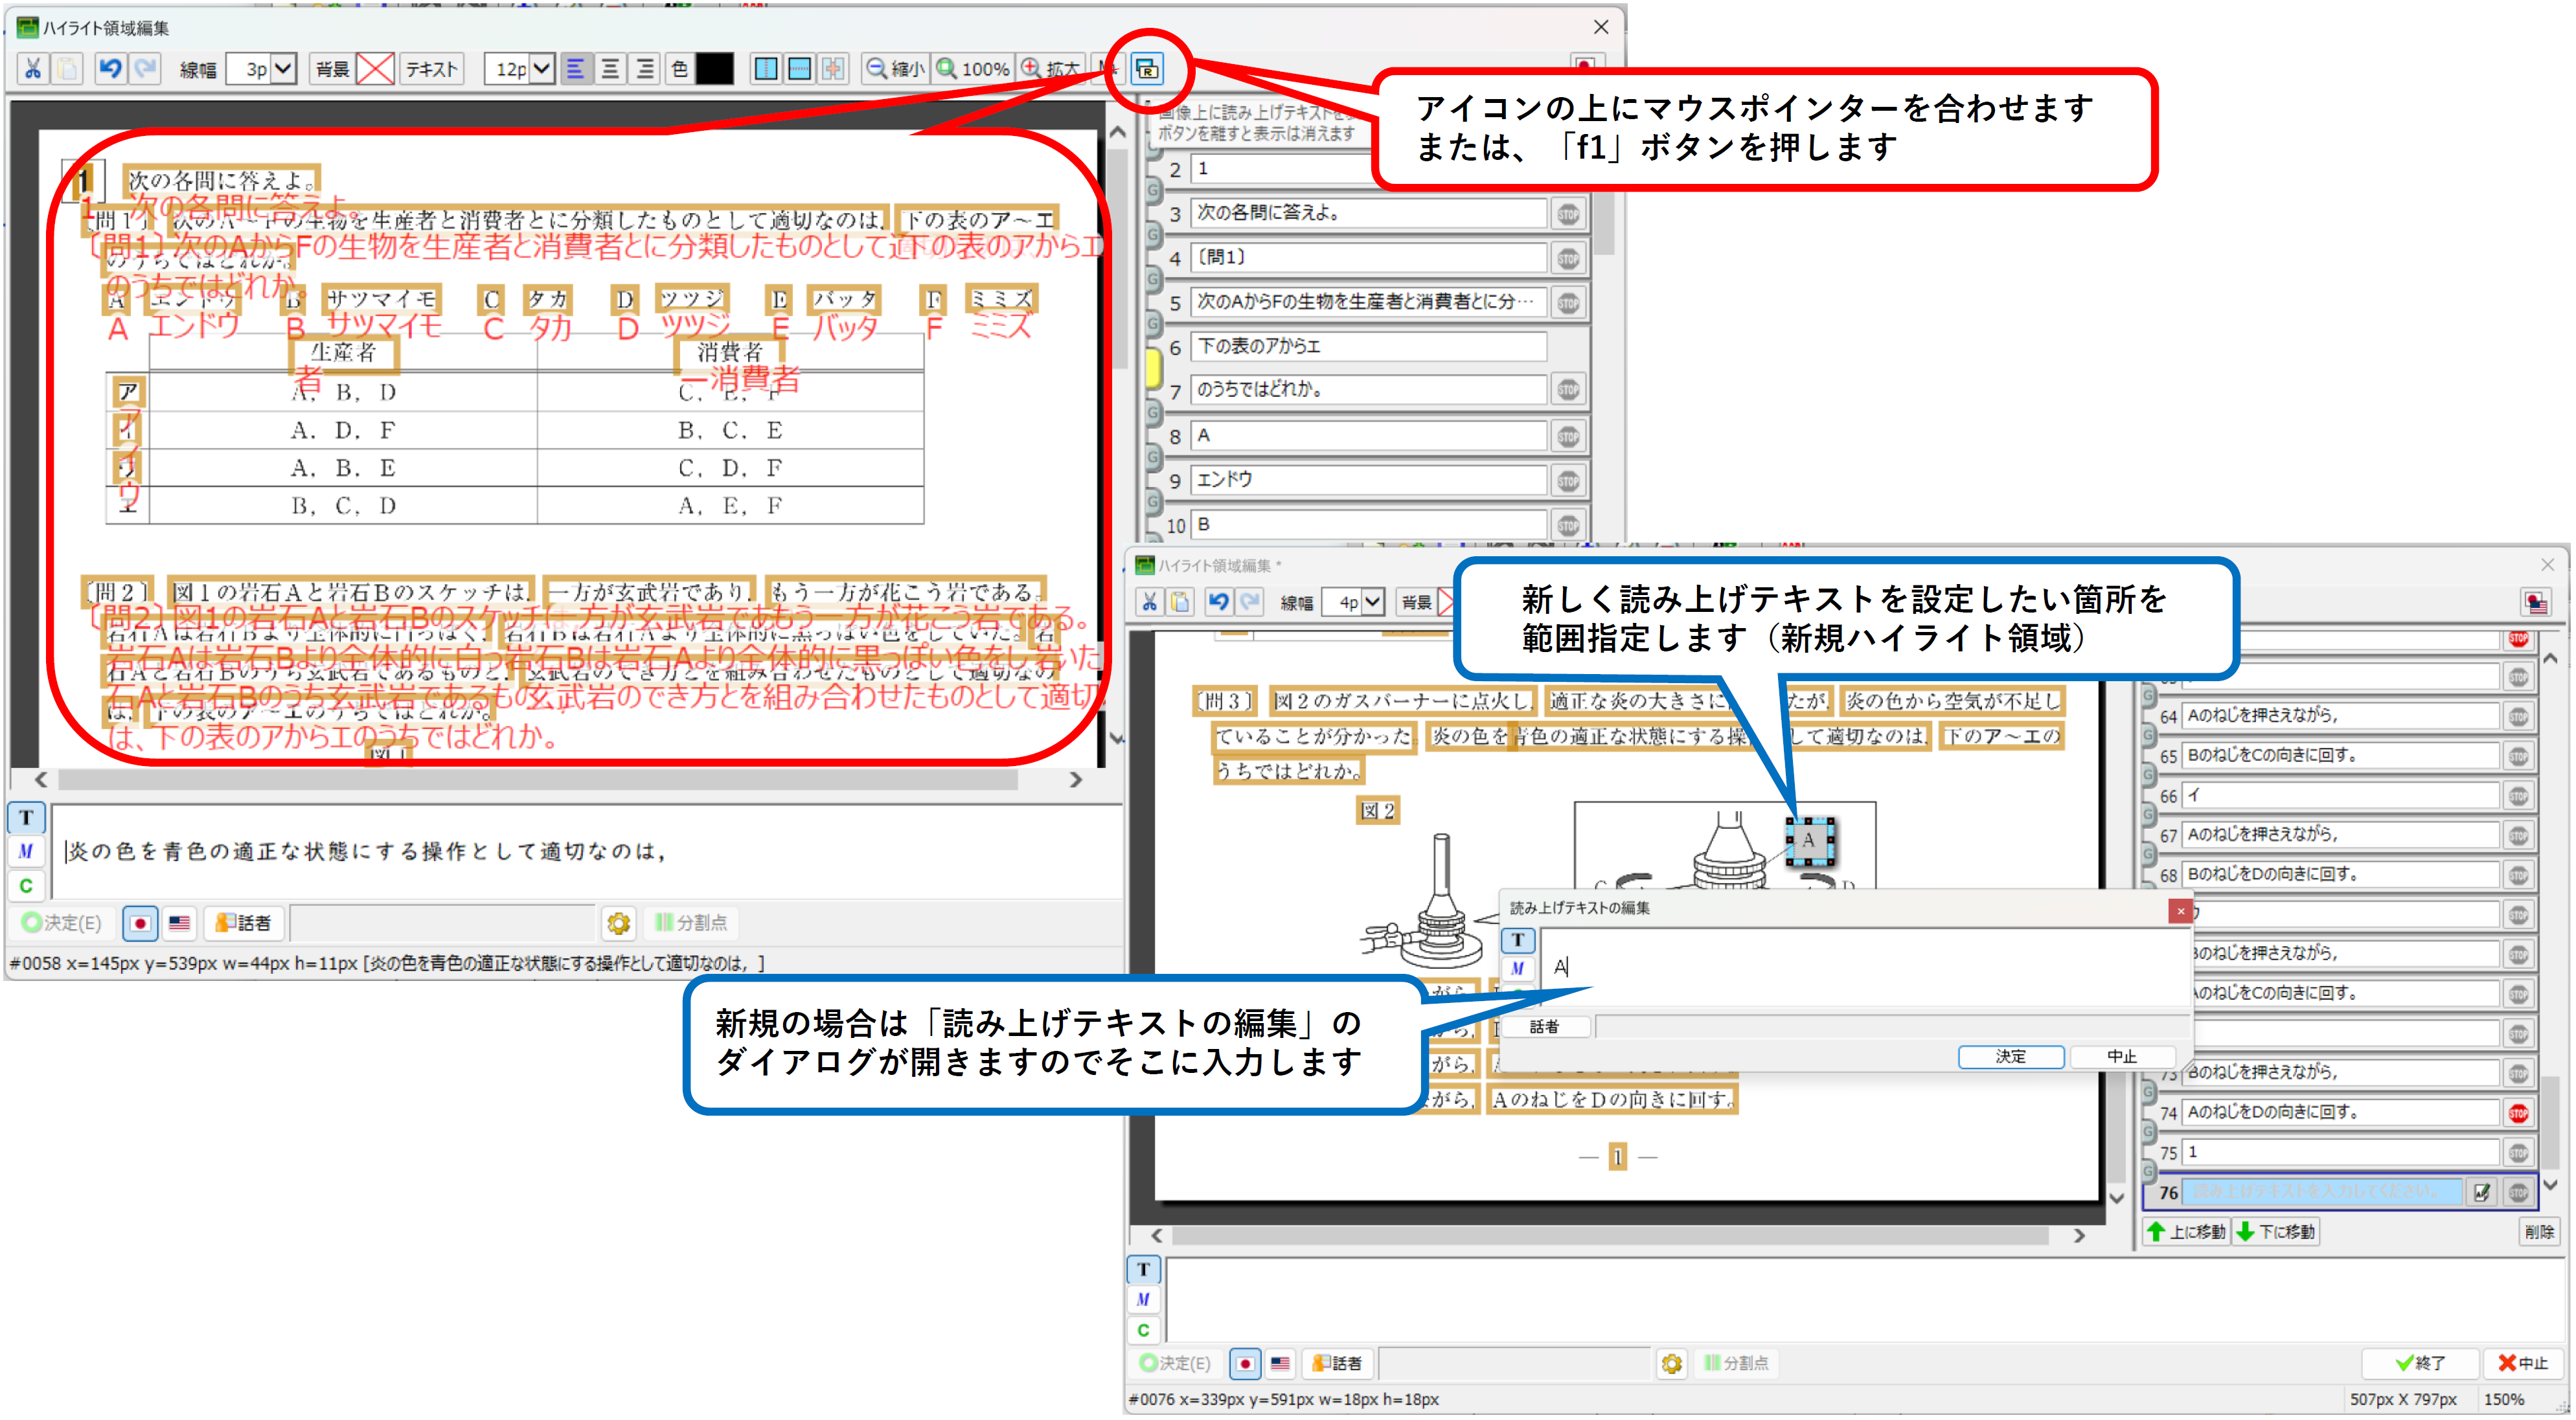The height and width of the screenshot is (1420, 2576).
Task: Click the 下に移動 move-down button
Action: [x=2276, y=1232]
